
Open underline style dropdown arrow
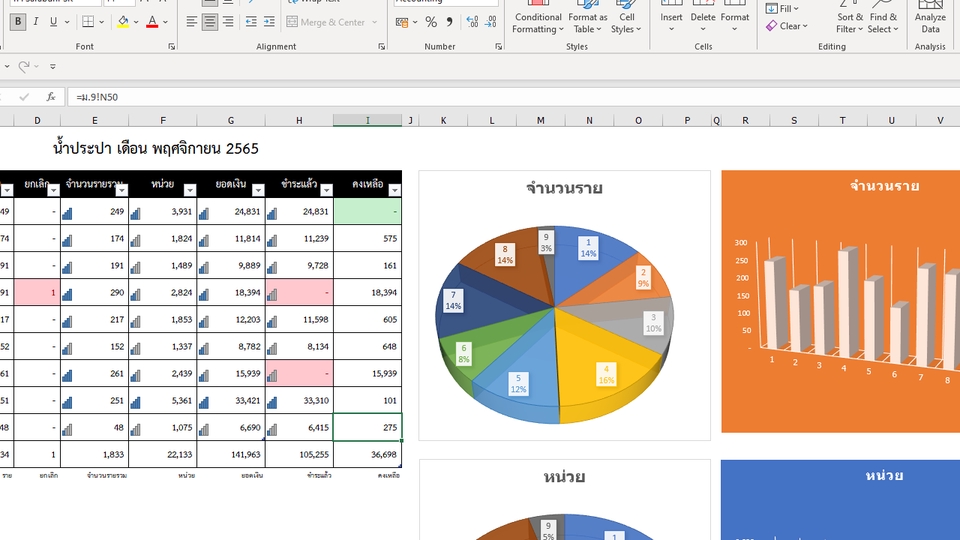(x=67, y=22)
